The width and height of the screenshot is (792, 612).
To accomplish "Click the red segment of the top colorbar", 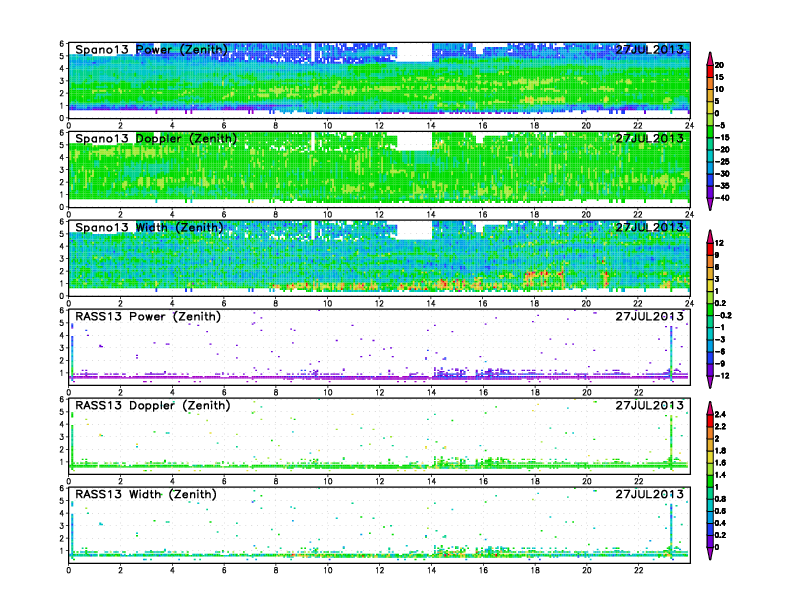I will (x=710, y=71).
